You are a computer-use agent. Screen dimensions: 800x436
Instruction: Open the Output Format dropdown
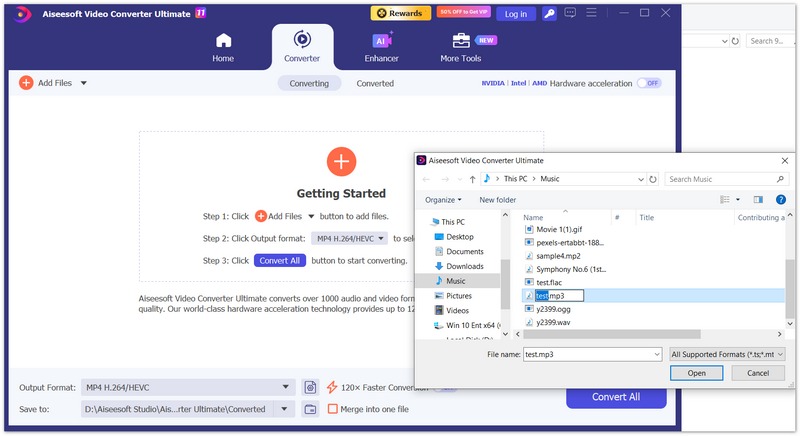click(188, 388)
